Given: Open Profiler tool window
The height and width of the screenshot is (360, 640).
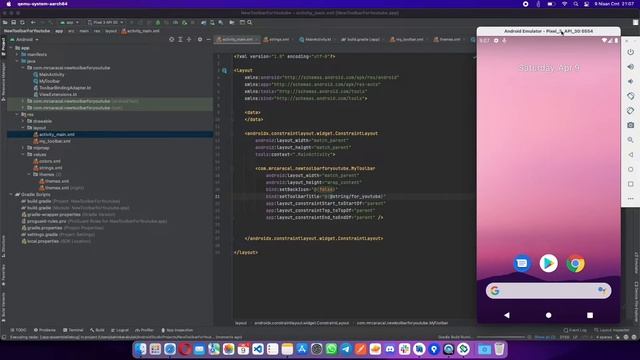Looking at the screenshot, I should (x=144, y=330).
